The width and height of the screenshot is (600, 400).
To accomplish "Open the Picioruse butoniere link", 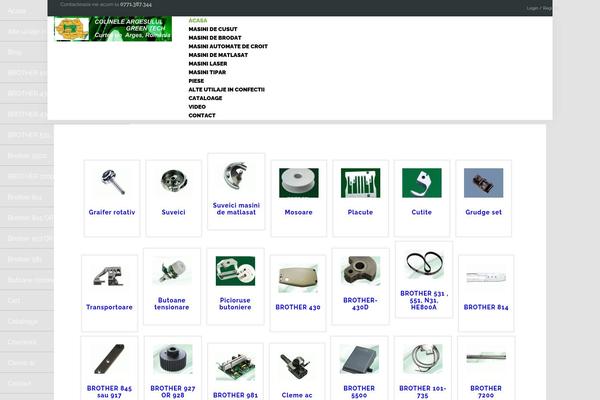I will 235,304.
